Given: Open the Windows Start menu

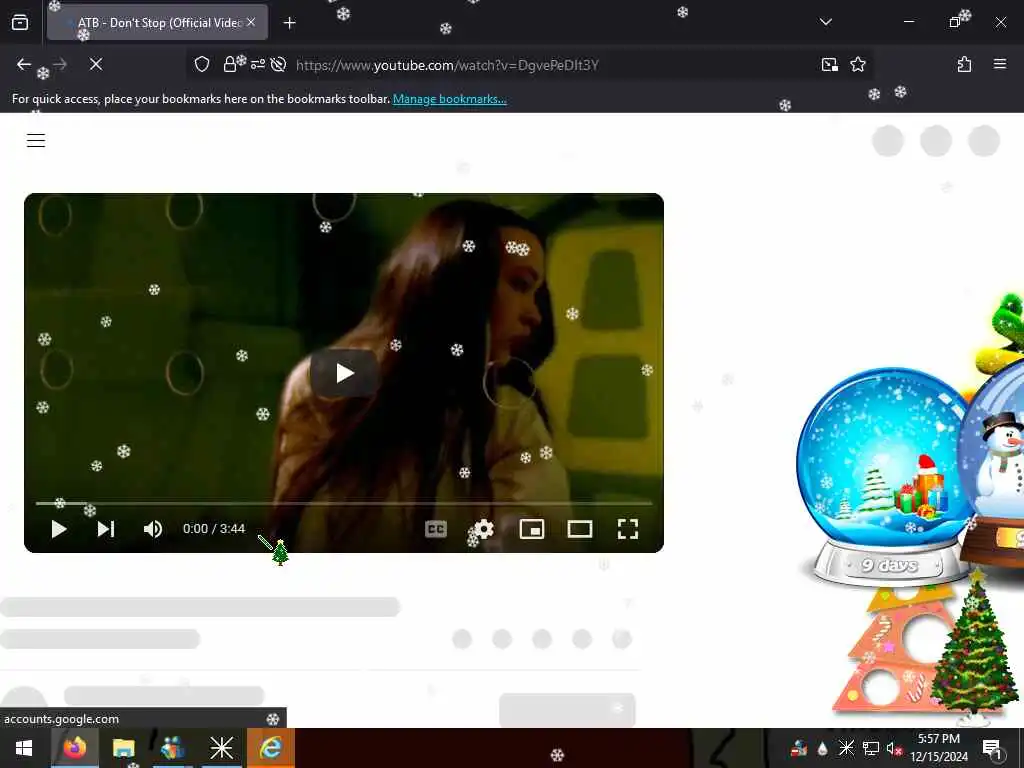Looking at the screenshot, I should [24, 748].
